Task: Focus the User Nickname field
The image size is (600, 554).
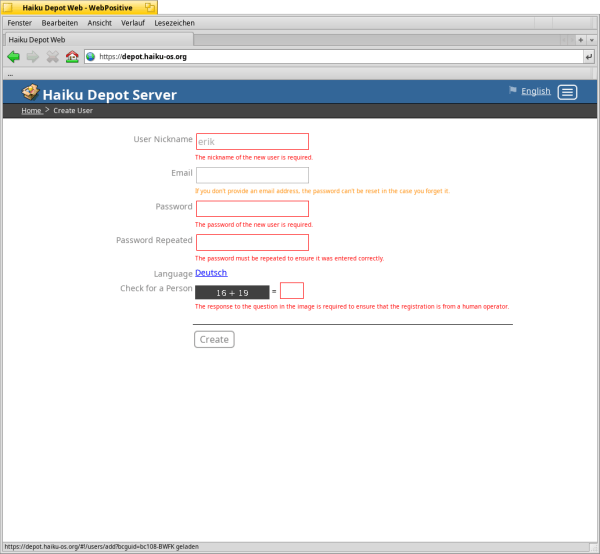Action: 252,142
